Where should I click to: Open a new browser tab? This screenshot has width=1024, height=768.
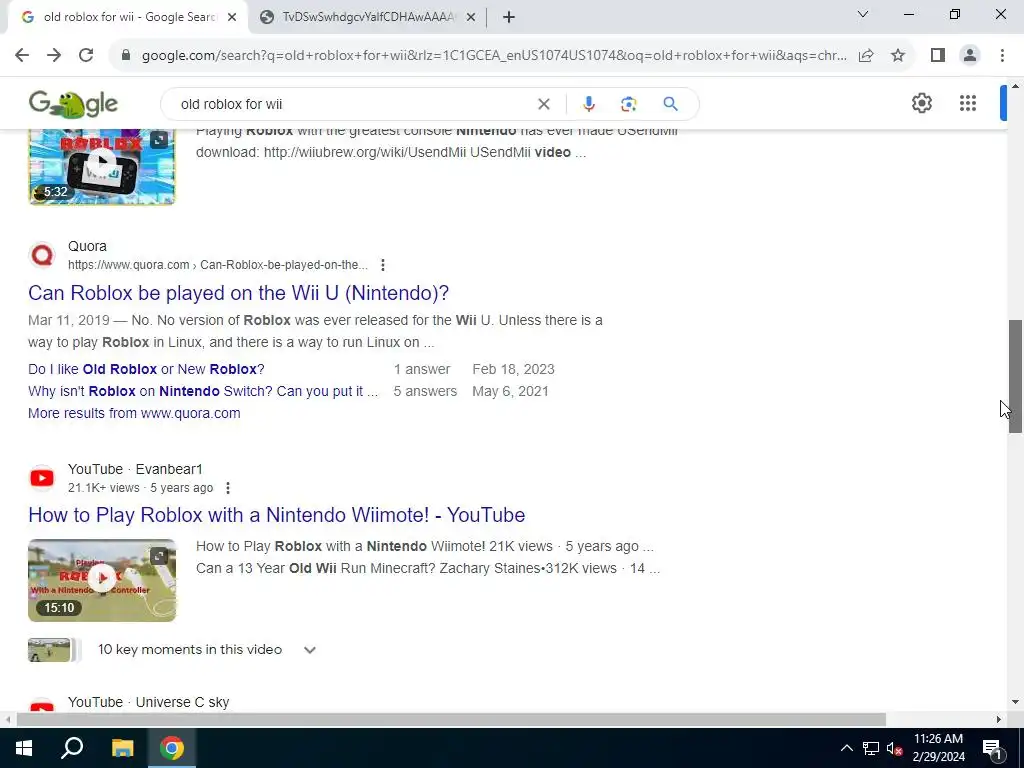point(509,18)
